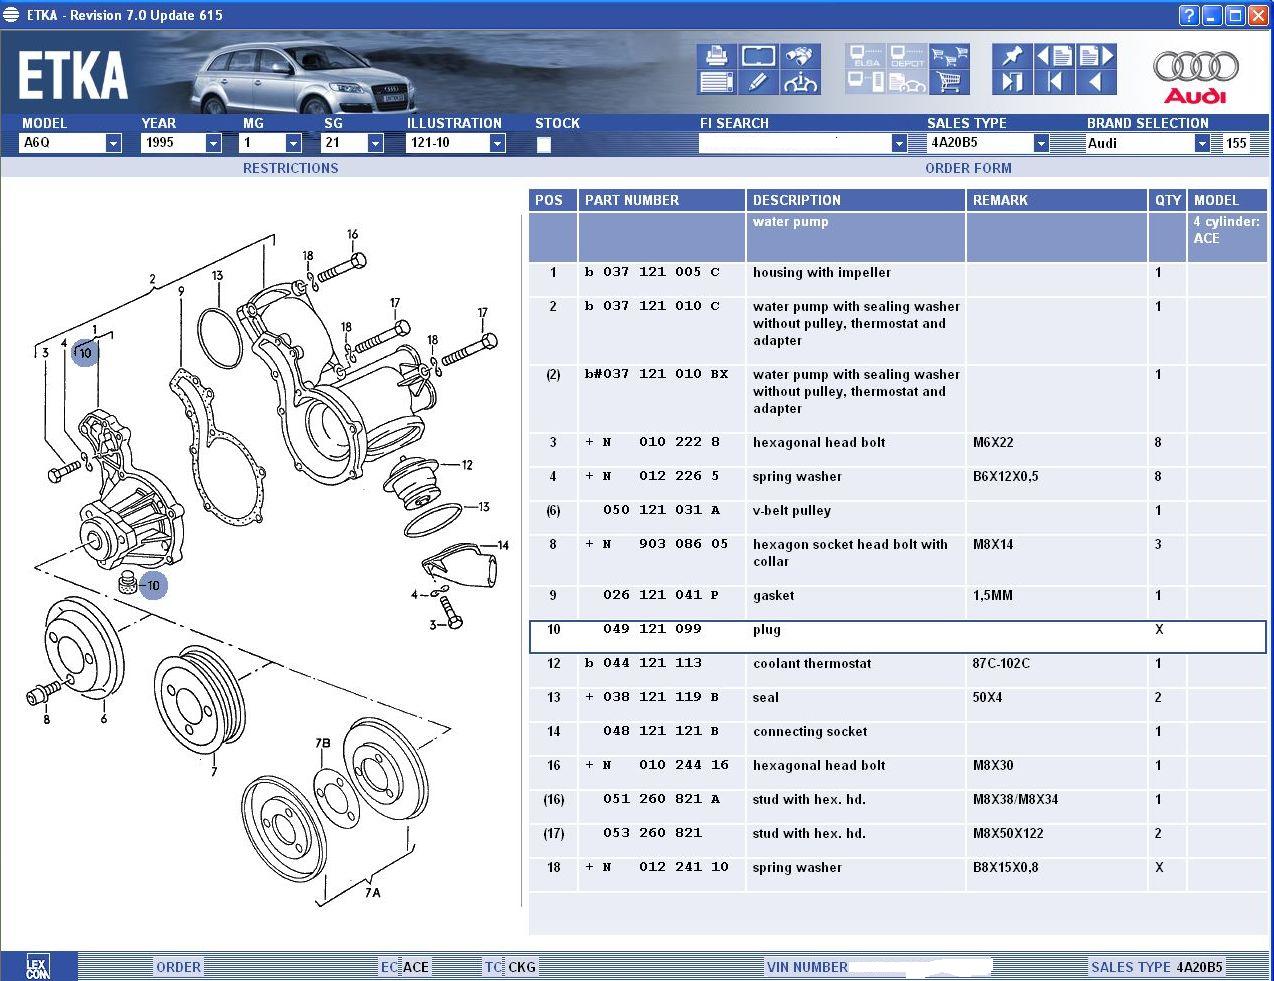1274x981 pixels.
Task: Open the binoculars search tool
Action: coord(800,56)
